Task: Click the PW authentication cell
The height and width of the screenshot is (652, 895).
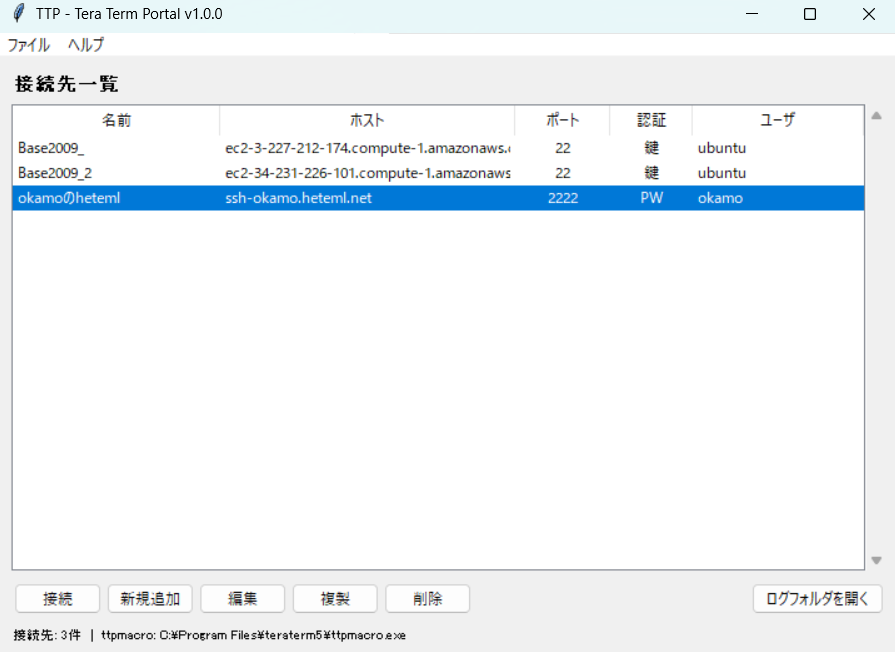Action: tap(651, 198)
